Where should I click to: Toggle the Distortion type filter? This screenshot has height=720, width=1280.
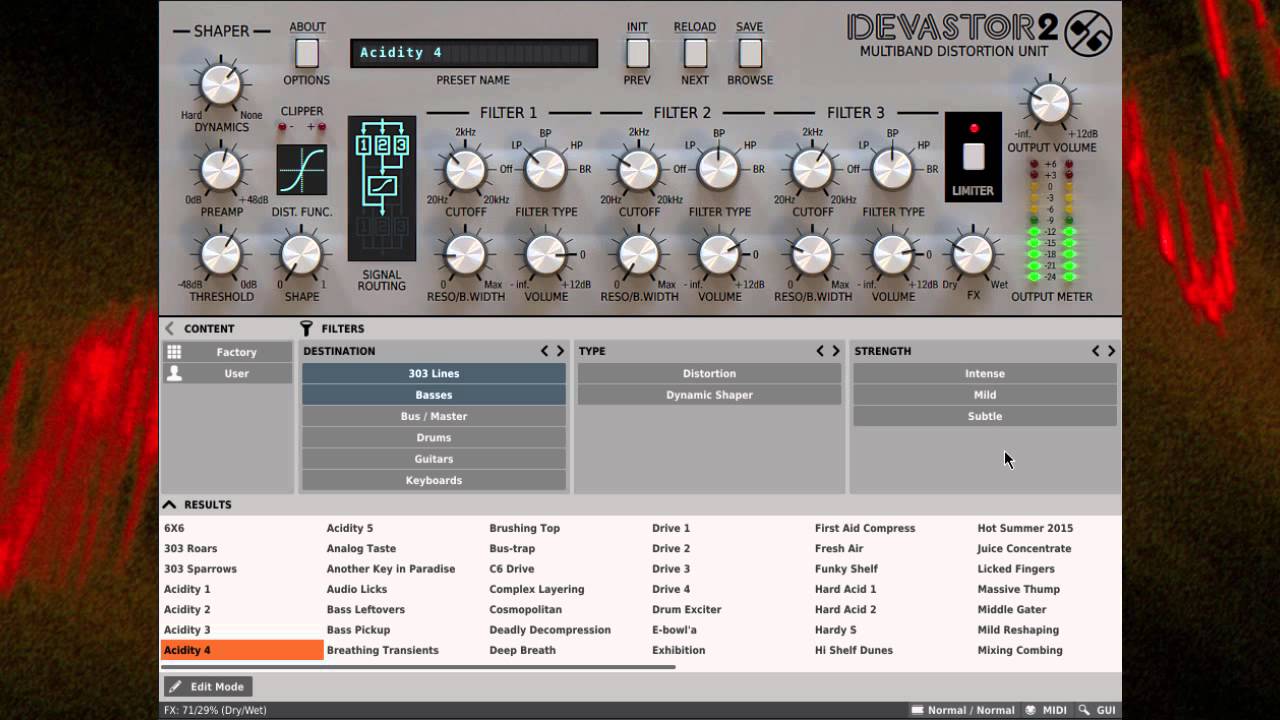[709, 373]
